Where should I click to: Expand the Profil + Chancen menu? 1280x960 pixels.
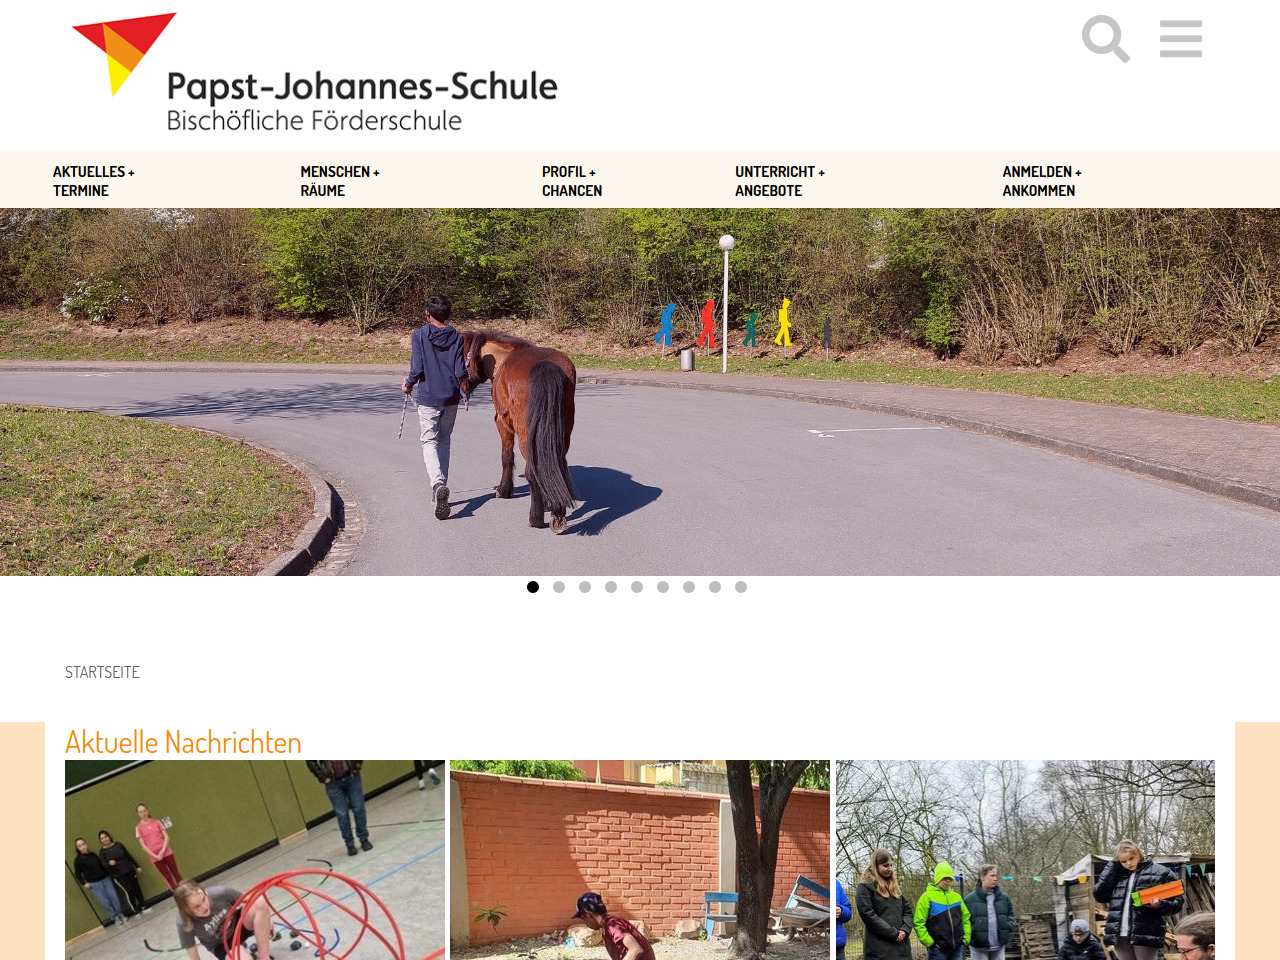pyautogui.click(x=572, y=181)
